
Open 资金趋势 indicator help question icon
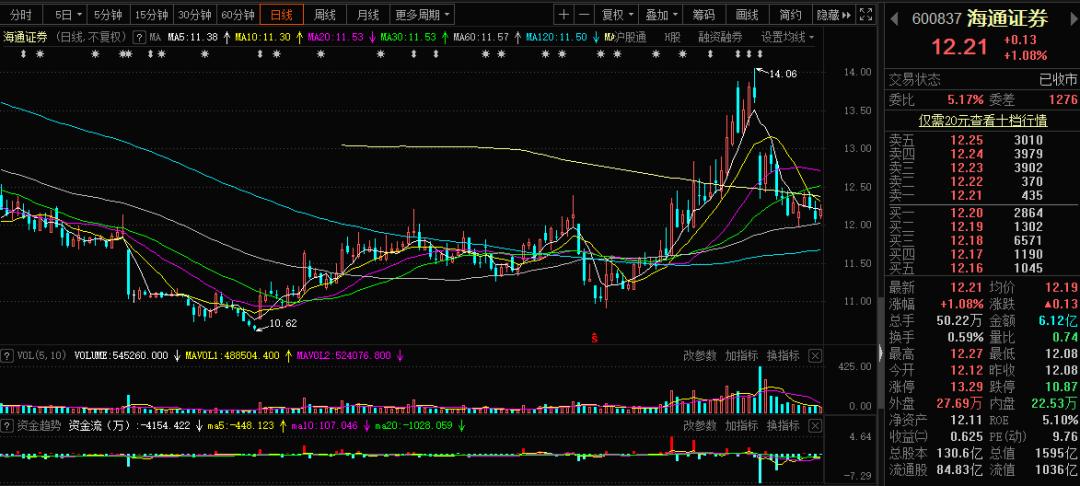pos(8,425)
